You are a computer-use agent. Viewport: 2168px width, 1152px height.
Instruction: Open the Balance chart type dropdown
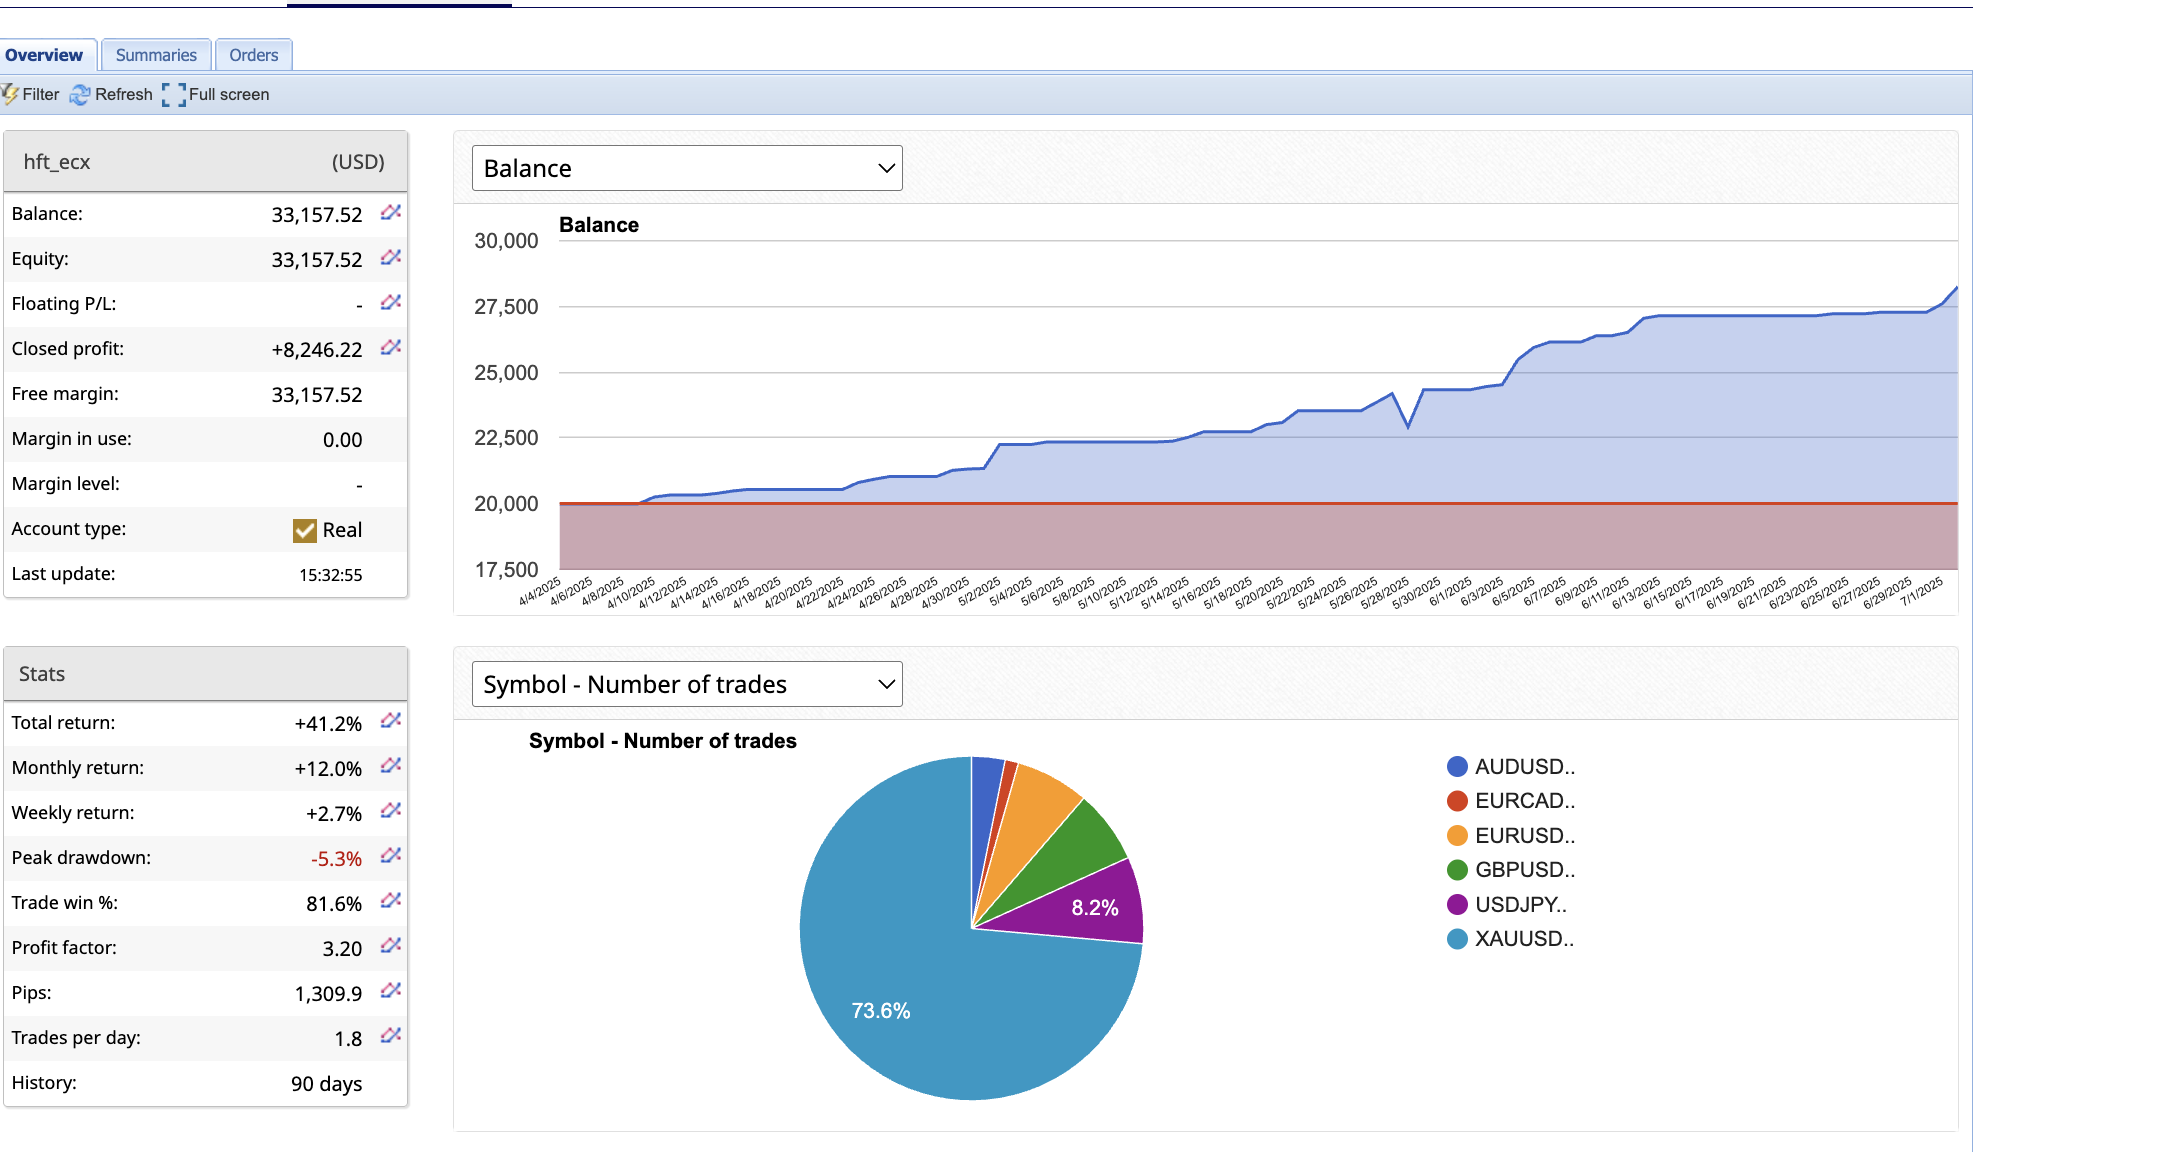click(x=687, y=168)
